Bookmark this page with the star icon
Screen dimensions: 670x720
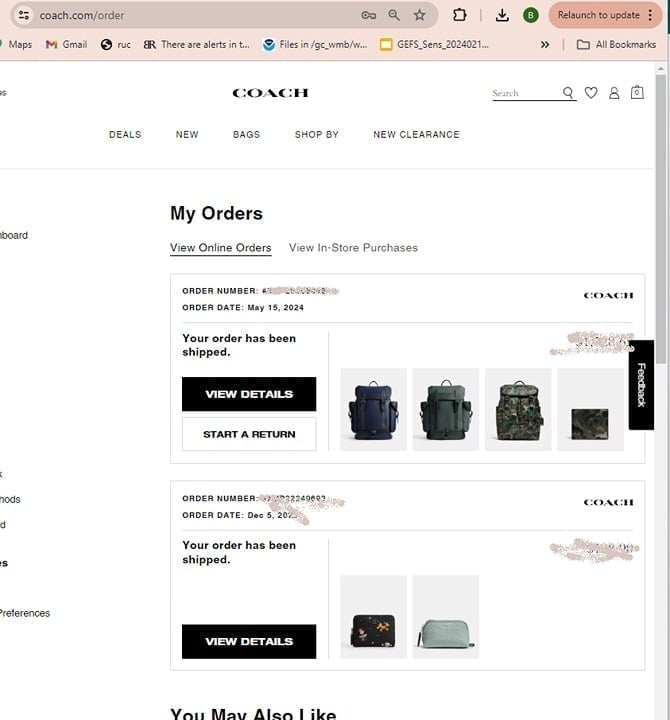420,15
